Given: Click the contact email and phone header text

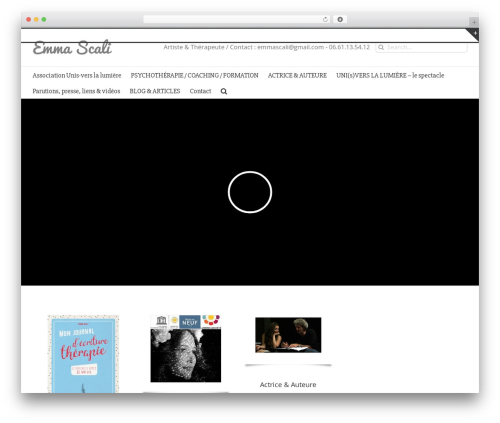Looking at the screenshot, I should coord(266,47).
